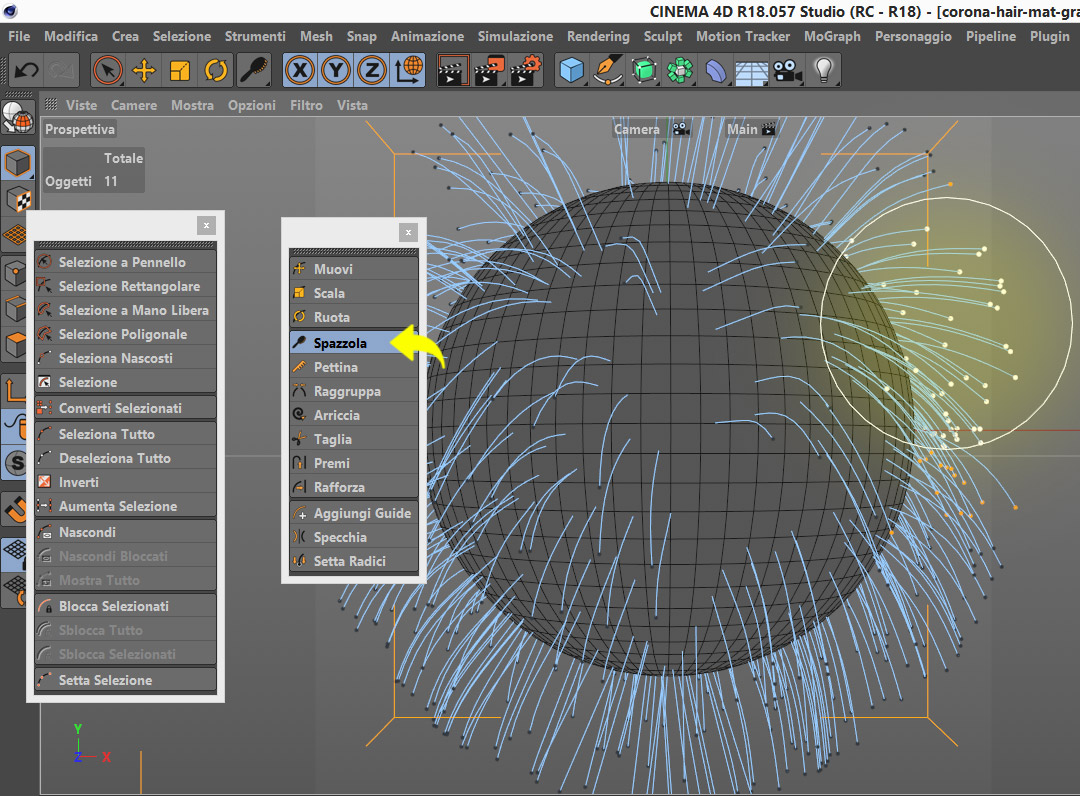Click the Redo arrow icon
This screenshot has height=796, width=1080.
coord(62,70)
